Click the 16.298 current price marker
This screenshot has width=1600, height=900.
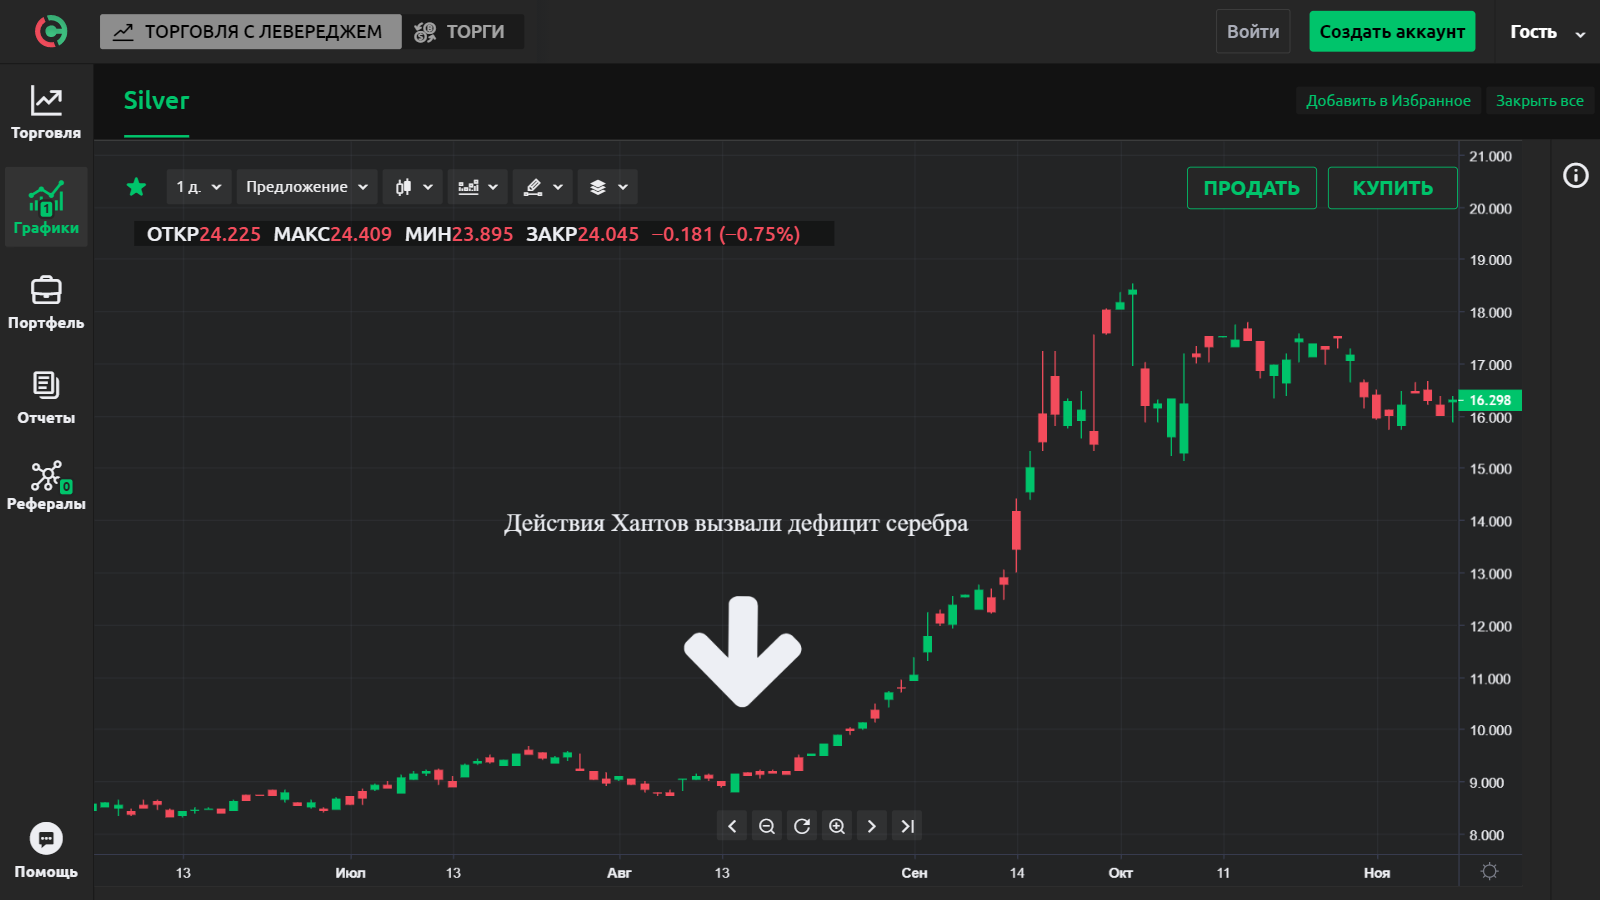[x=1489, y=400]
